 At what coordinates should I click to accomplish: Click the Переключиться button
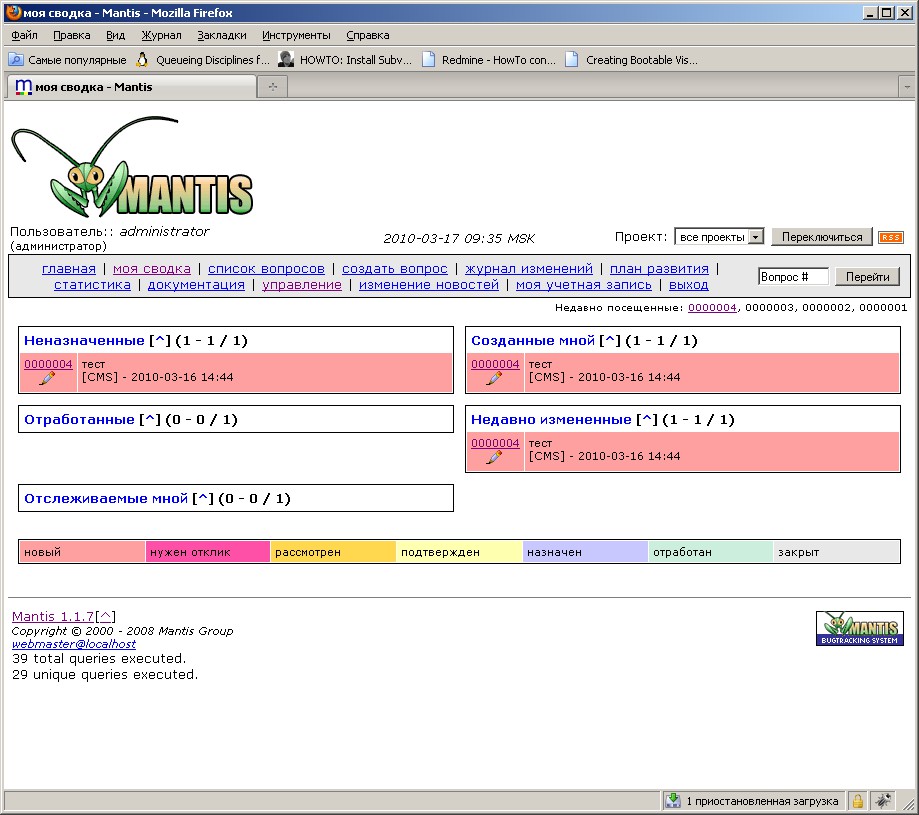click(822, 237)
